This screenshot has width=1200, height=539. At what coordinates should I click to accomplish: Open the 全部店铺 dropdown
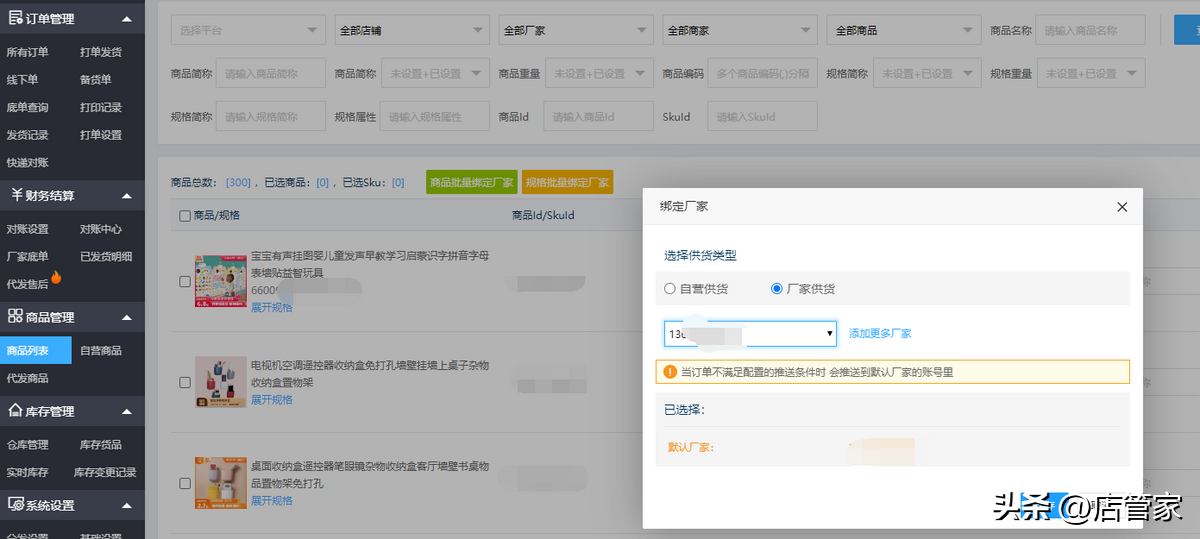(412, 31)
